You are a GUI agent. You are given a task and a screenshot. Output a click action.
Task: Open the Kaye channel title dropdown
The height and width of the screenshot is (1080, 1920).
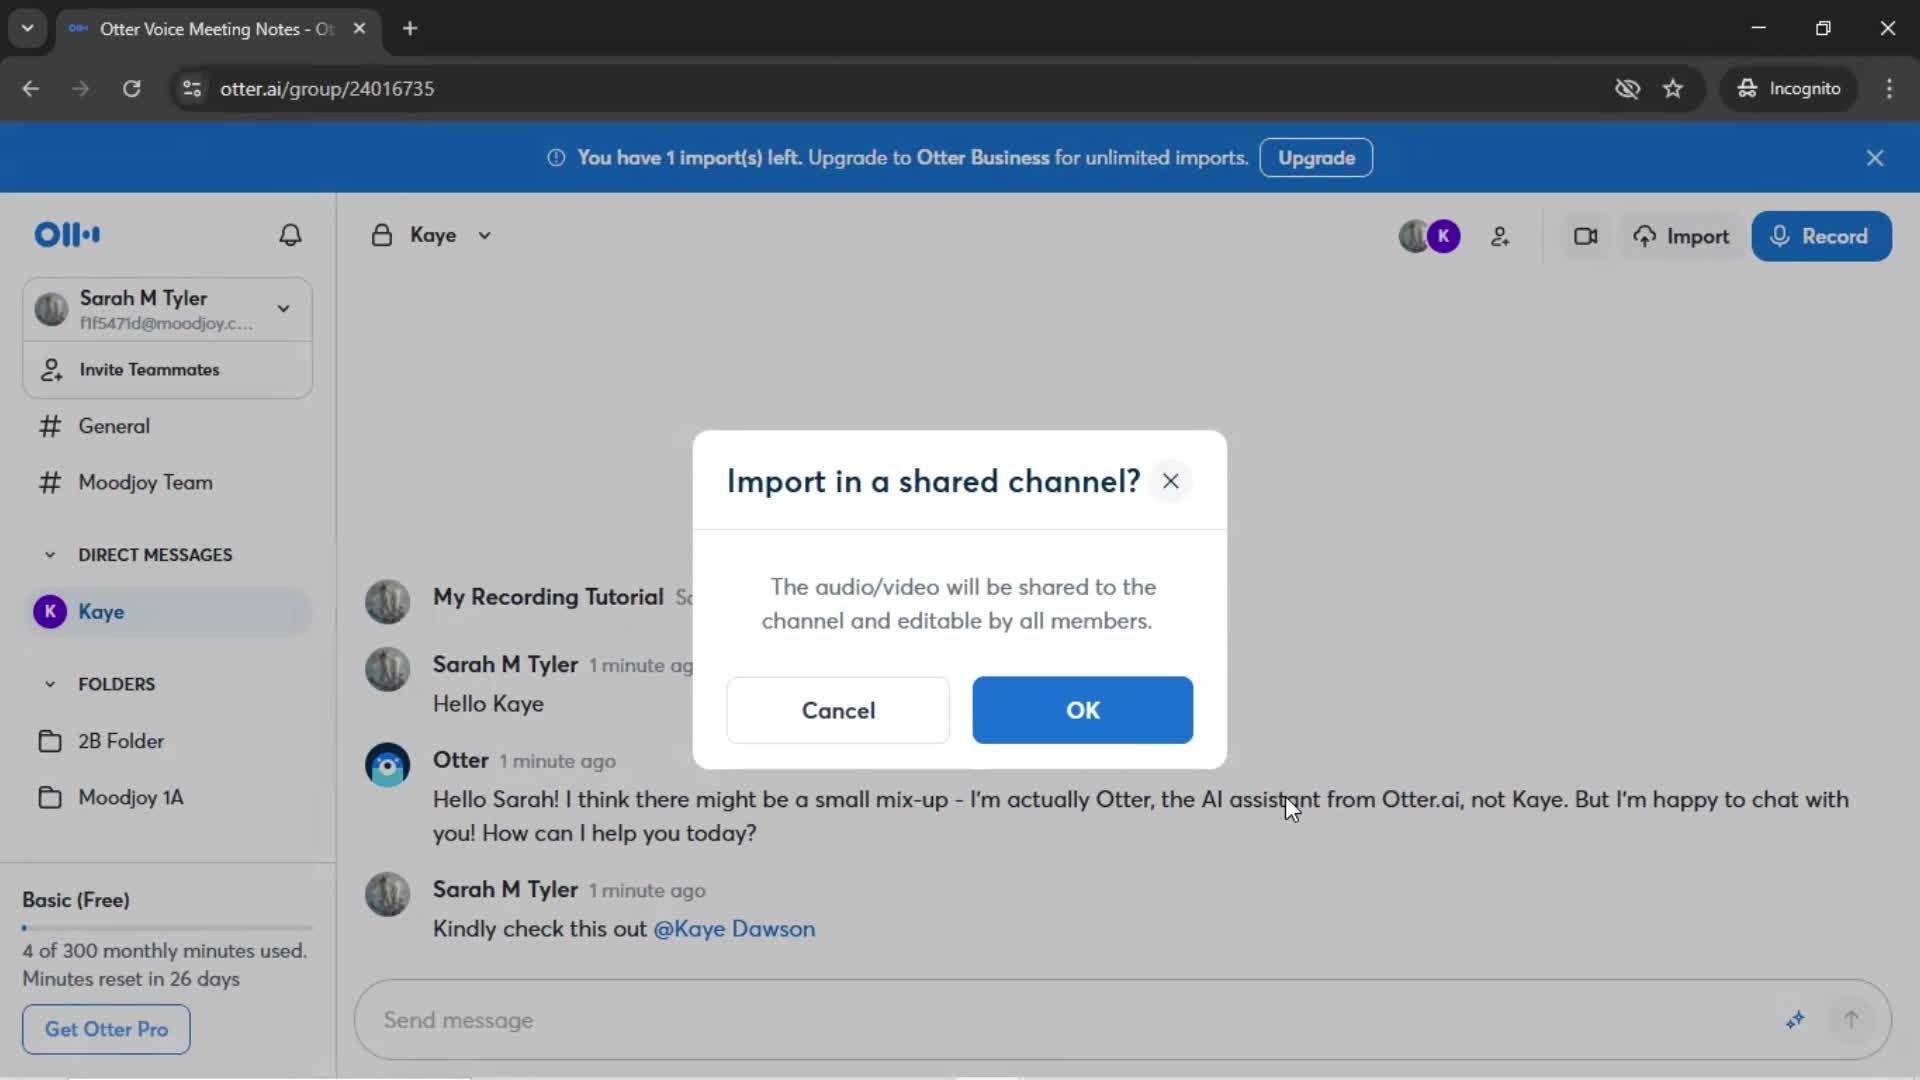tap(484, 236)
